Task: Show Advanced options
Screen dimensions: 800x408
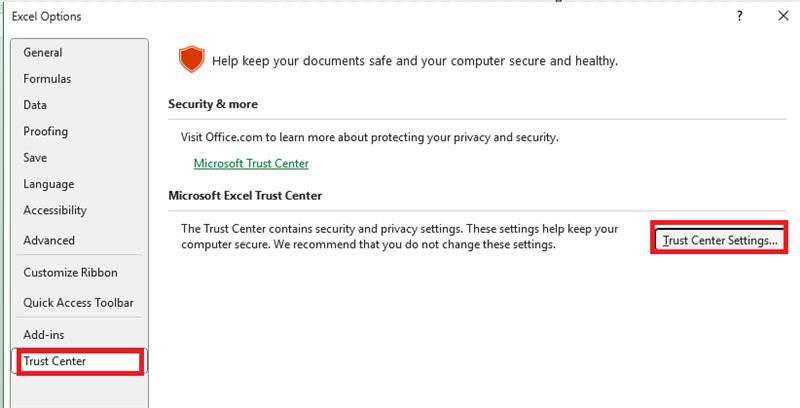Action: point(49,240)
